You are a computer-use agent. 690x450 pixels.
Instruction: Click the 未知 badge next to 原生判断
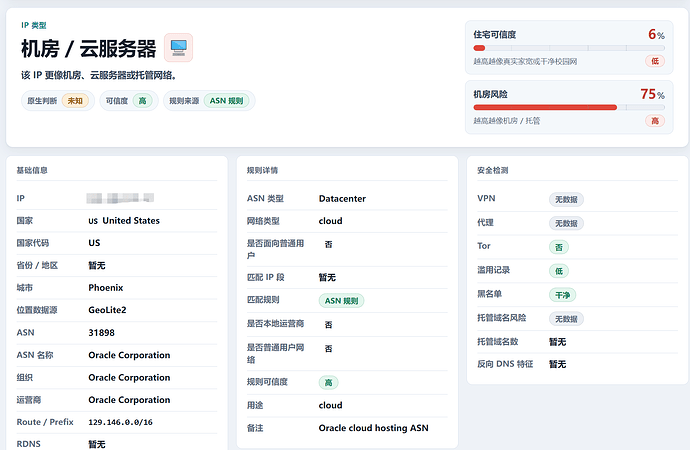pos(75,101)
